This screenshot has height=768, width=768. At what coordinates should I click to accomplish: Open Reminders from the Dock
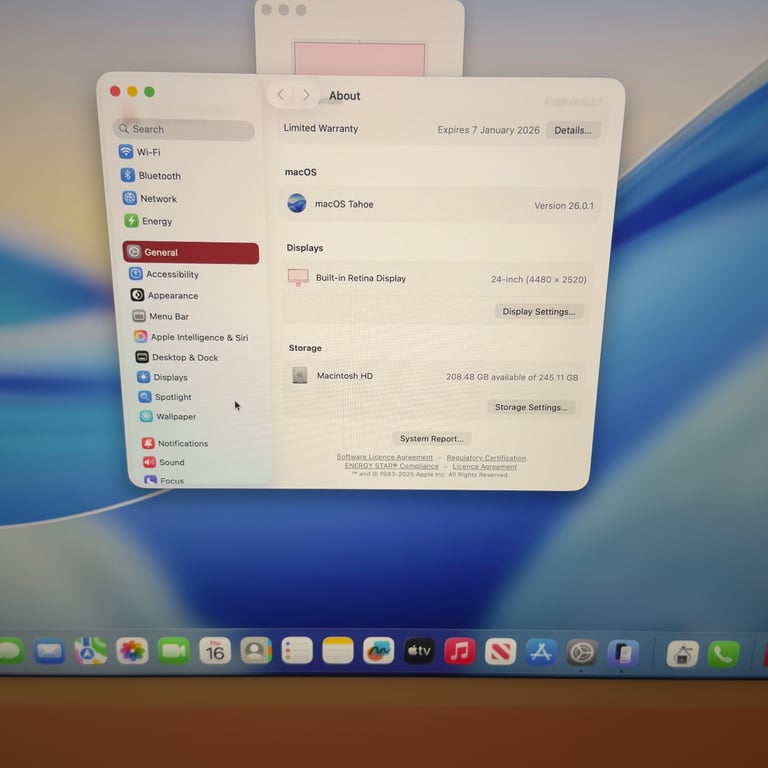[x=297, y=650]
